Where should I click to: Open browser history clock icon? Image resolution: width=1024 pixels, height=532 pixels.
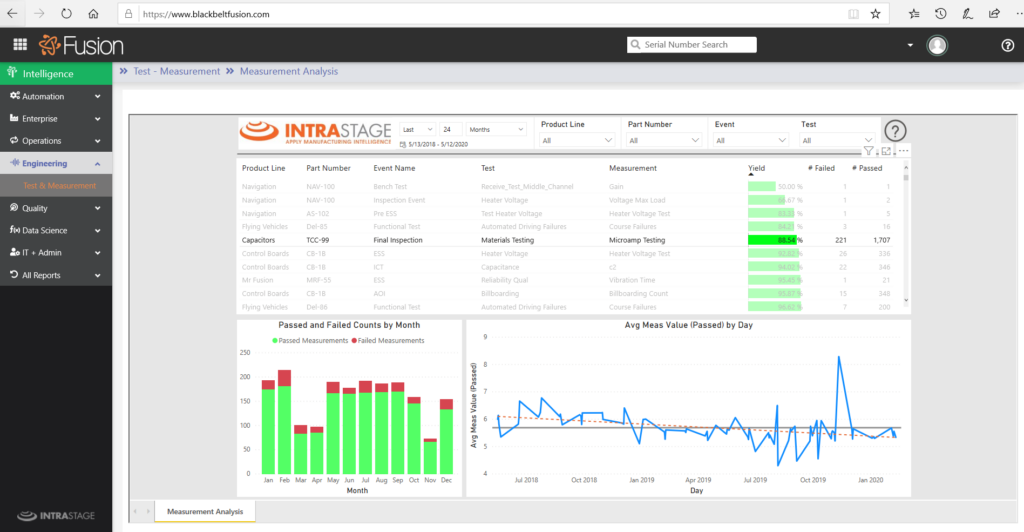coord(940,14)
